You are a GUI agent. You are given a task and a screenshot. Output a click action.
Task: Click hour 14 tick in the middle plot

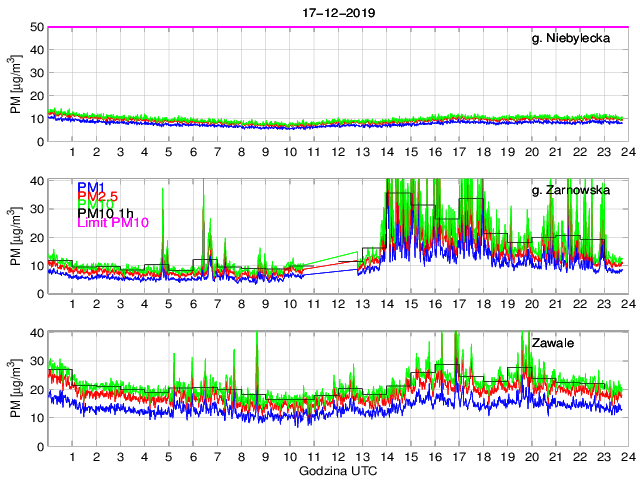387,304
